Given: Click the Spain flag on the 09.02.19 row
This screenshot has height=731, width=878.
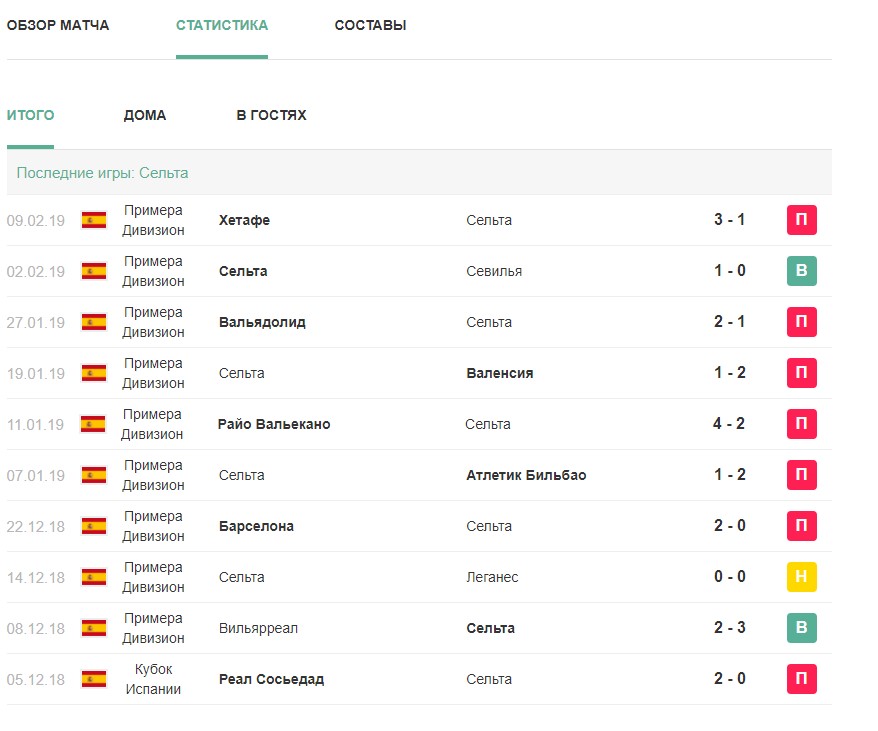Looking at the screenshot, I should point(94,220).
